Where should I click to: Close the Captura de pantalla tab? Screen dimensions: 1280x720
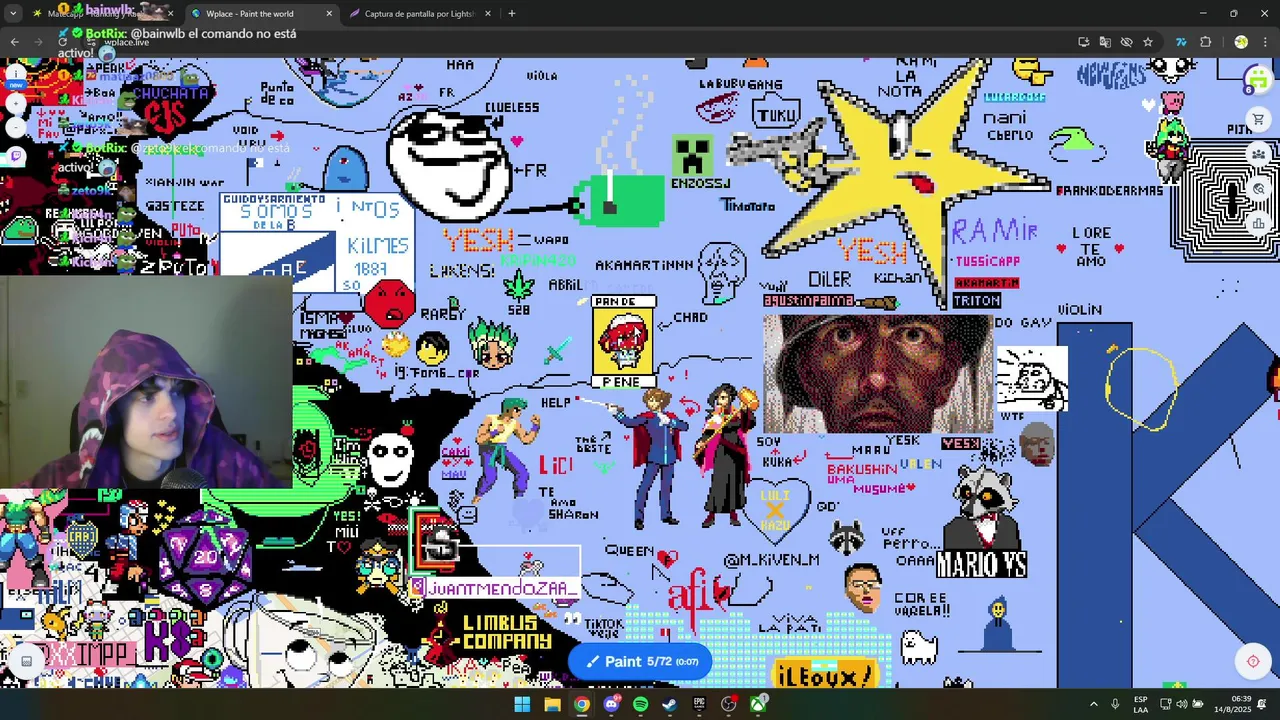[x=488, y=14]
